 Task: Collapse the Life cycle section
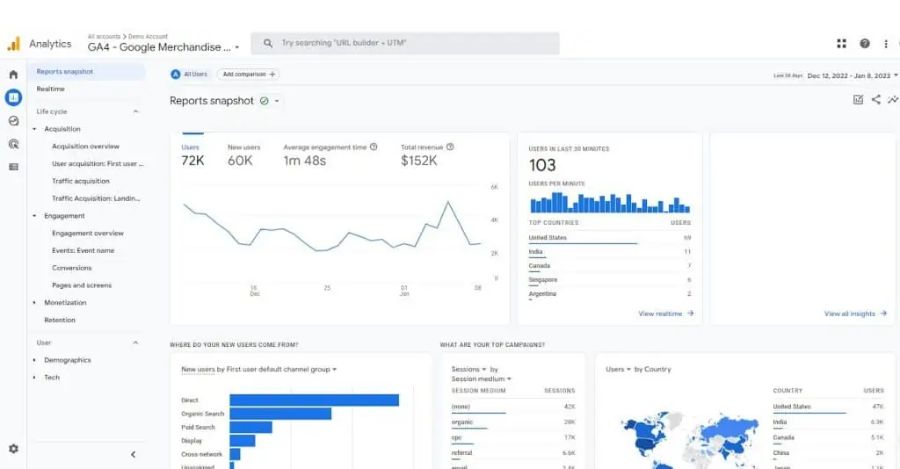tap(135, 111)
